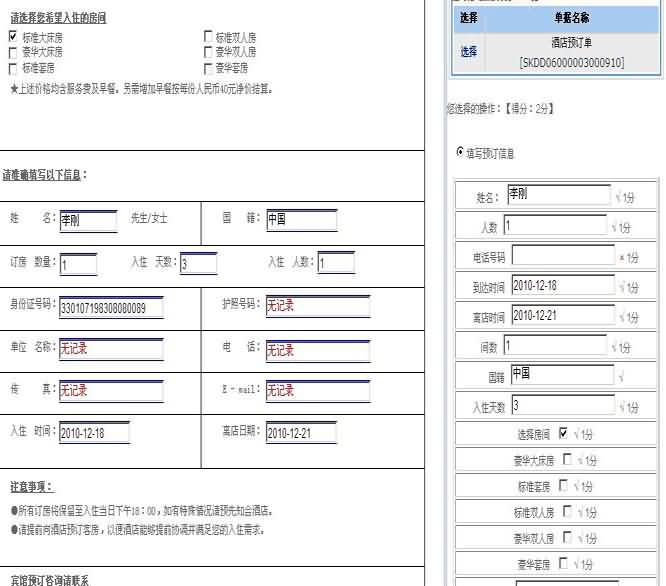Screen dimensions: 666x586
Task: Check 标准双人房 in the left room list
Action: coord(208,36)
